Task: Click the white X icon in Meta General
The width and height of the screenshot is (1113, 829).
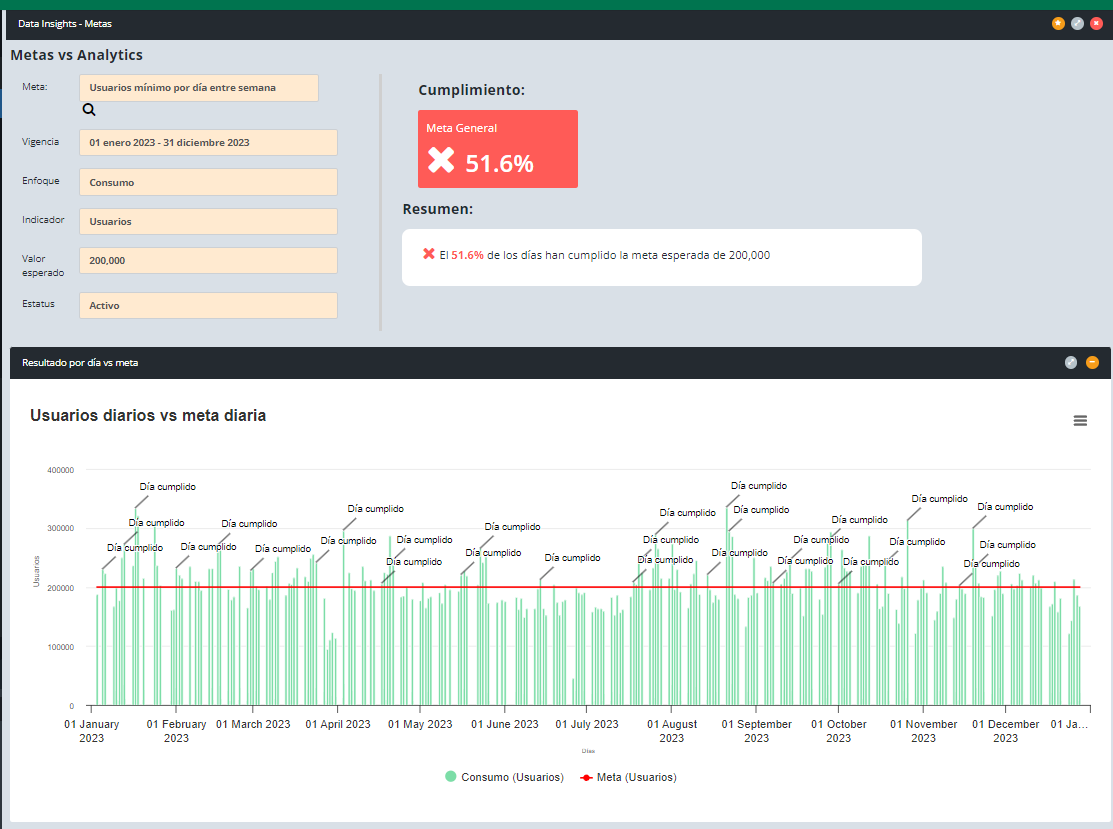Action: pyautogui.click(x=441, y=161)
